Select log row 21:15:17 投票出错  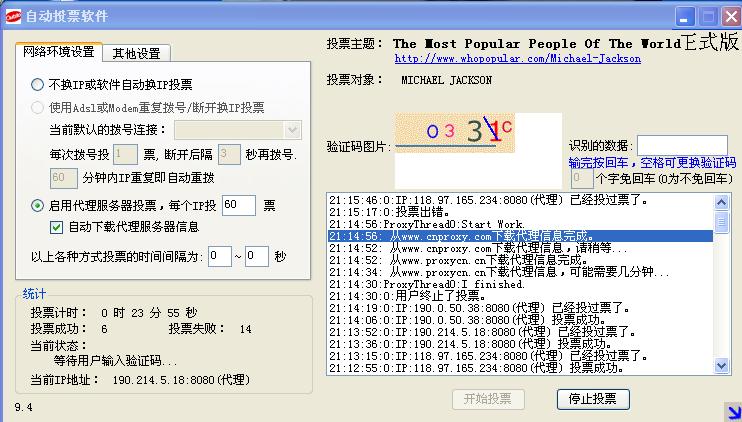pyautogui.click(x=521, y=212)
